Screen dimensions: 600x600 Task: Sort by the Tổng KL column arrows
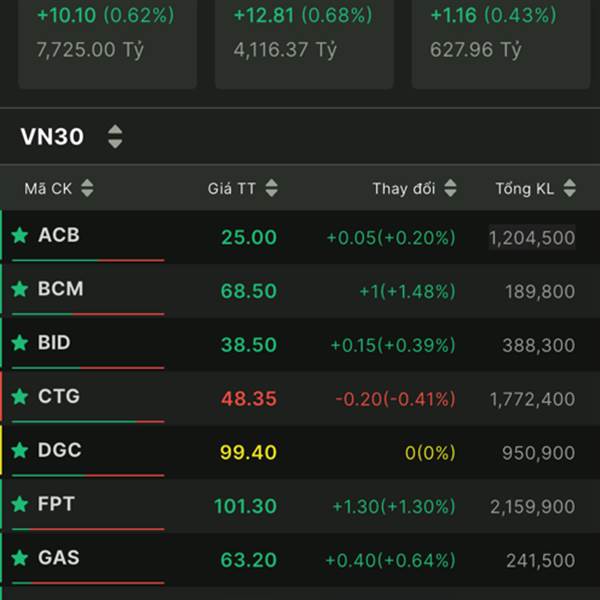coord(570,188)
